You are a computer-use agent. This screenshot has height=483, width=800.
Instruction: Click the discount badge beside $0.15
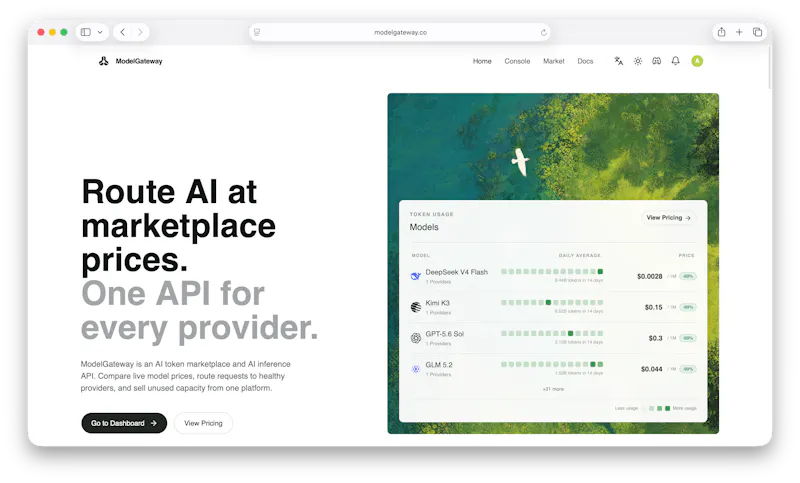coord(688,308)
